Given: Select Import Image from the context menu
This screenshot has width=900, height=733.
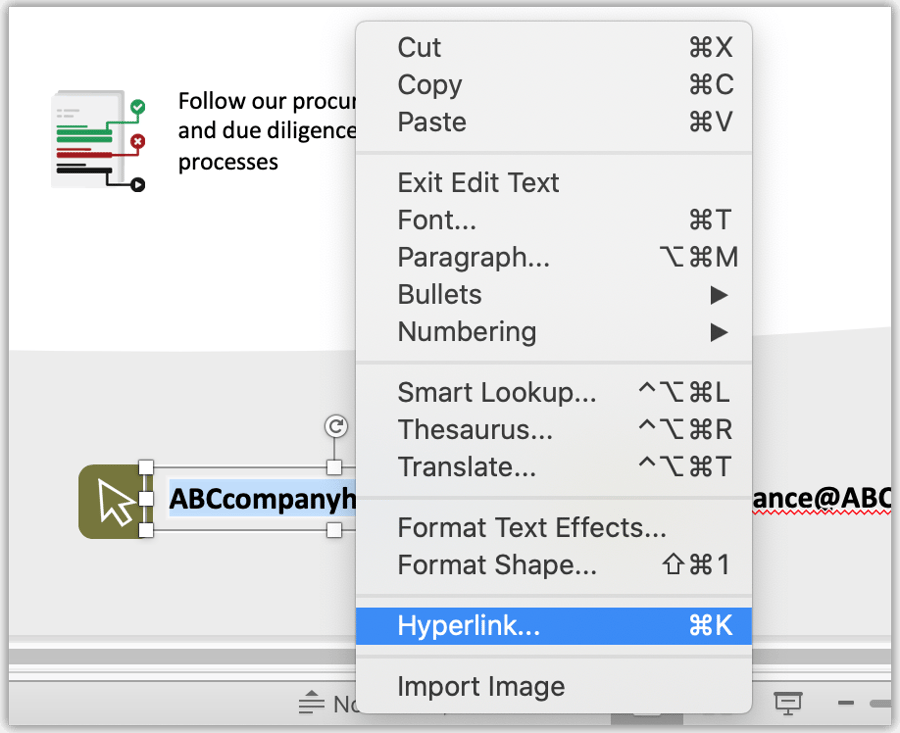Looking at the screenshot, I should [x=480, y=686].
